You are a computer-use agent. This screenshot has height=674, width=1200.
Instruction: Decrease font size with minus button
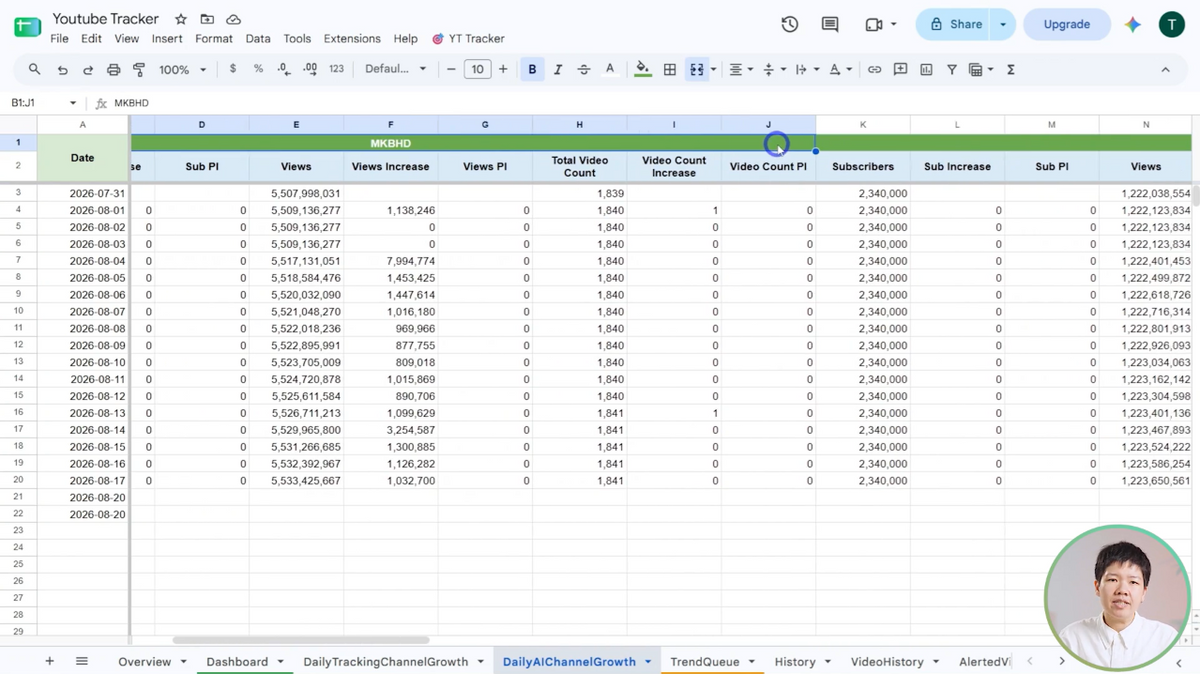point(451,69)
